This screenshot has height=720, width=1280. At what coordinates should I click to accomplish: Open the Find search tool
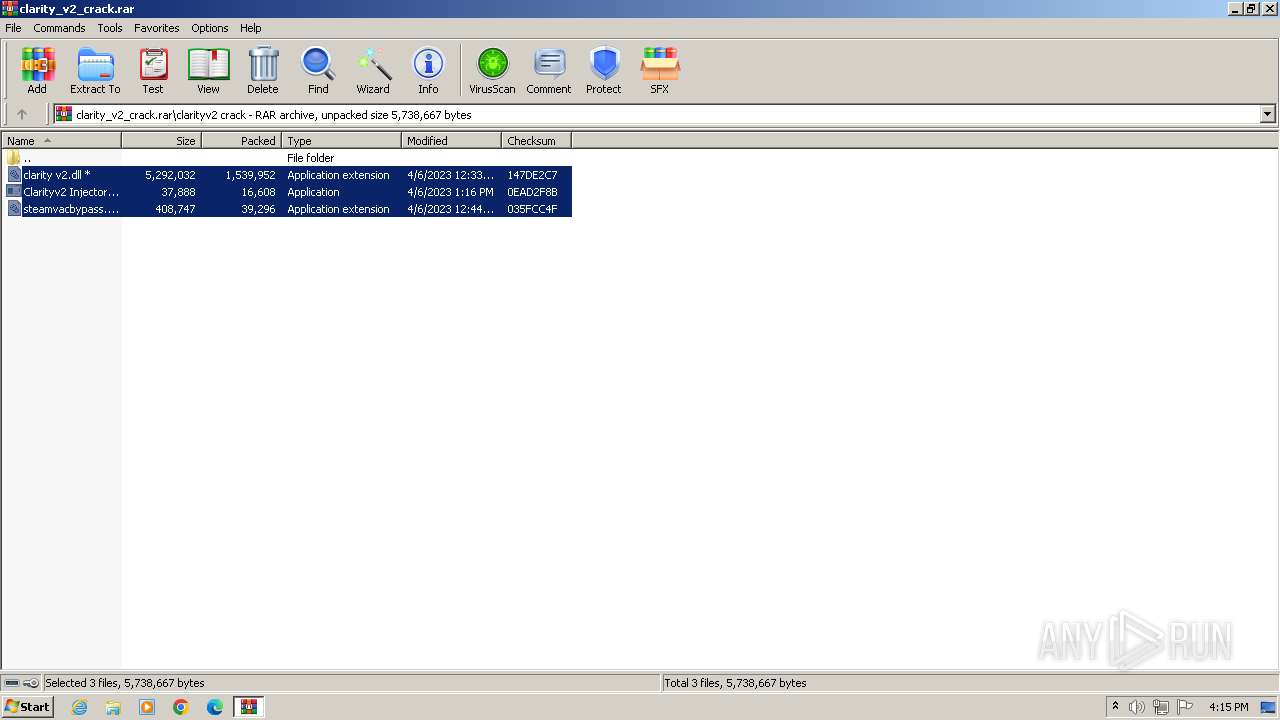point(318,70)
